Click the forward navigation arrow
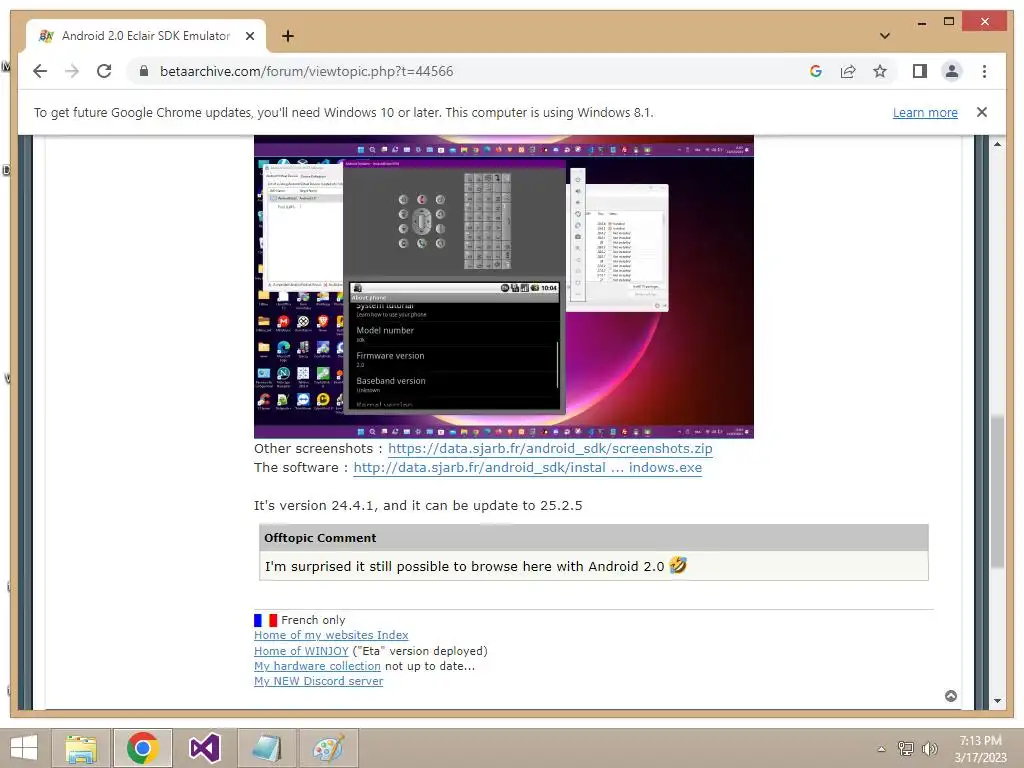This screenshot has height=768, width=1024. (x=72, y=71)
